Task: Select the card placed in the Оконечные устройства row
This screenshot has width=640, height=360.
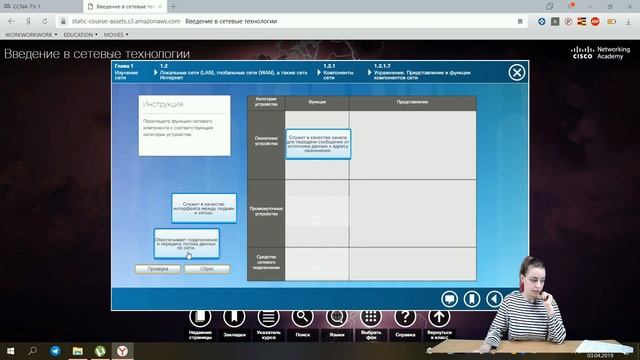Action: pos(318,144)
